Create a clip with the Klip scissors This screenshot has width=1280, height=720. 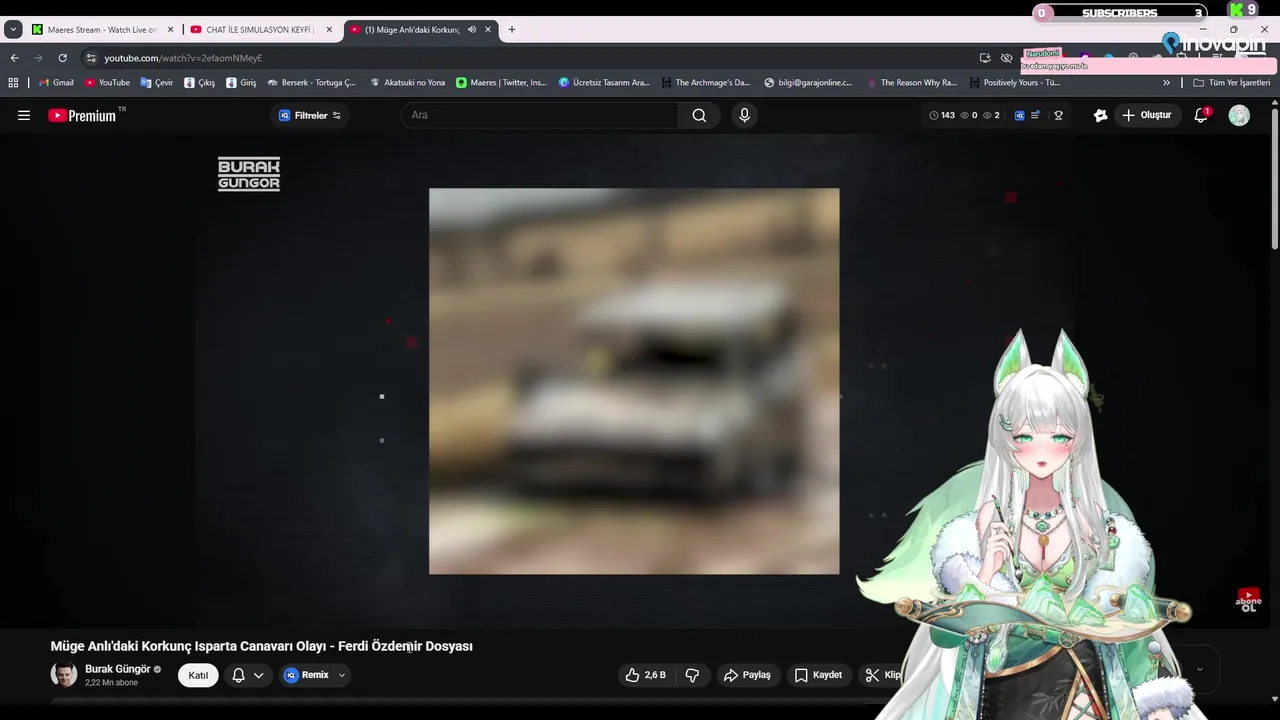[x=882, y=675]
